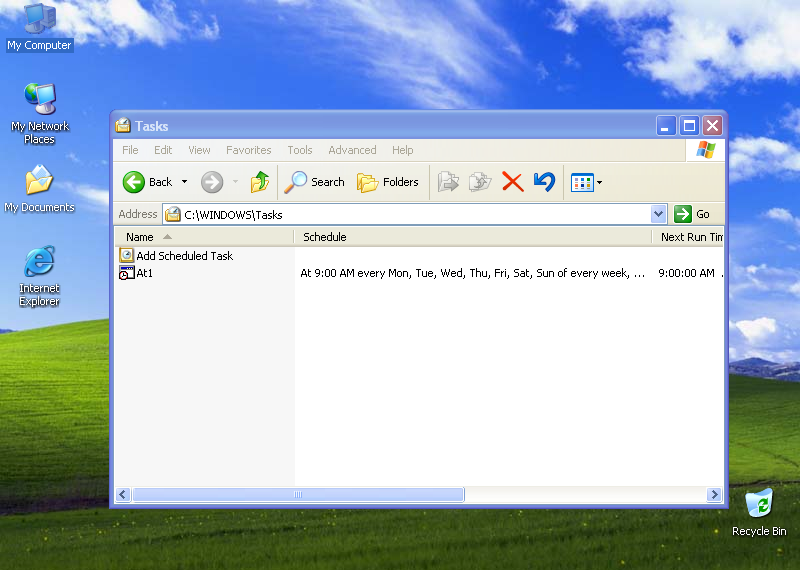Screen dimensions: 800x570
Task: Click the Copy To toolbar icon
Action: click(480, 182)
